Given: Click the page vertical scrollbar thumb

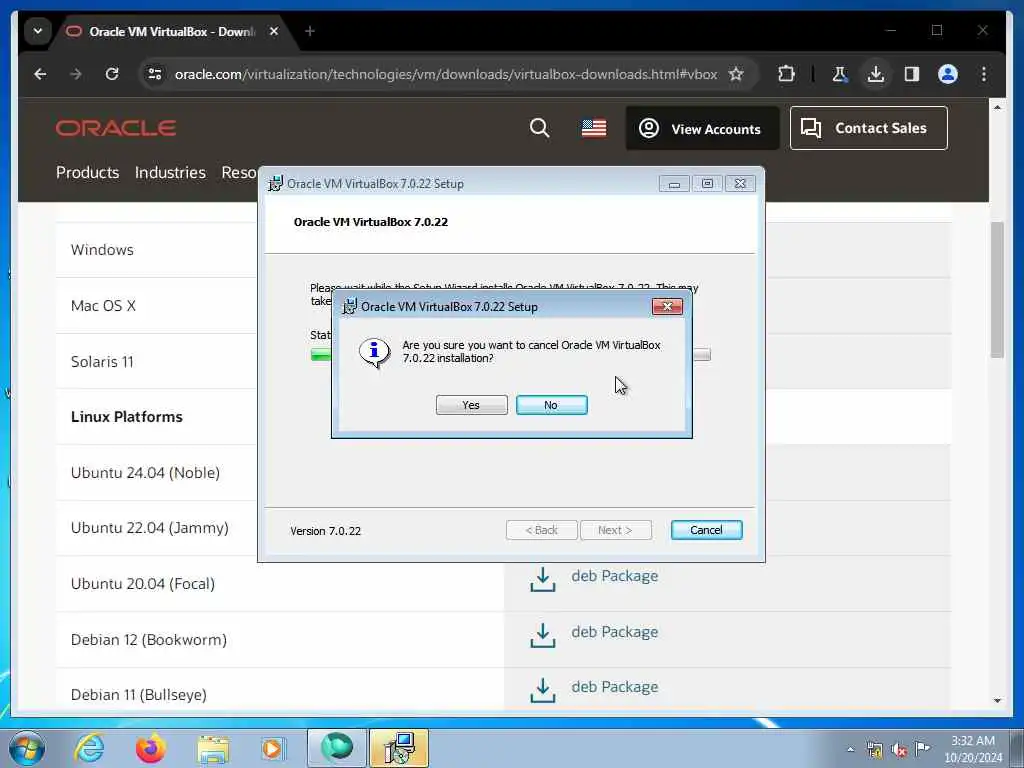Looking at the screenshot, I should pyautogui.click(x=997, y=290).
